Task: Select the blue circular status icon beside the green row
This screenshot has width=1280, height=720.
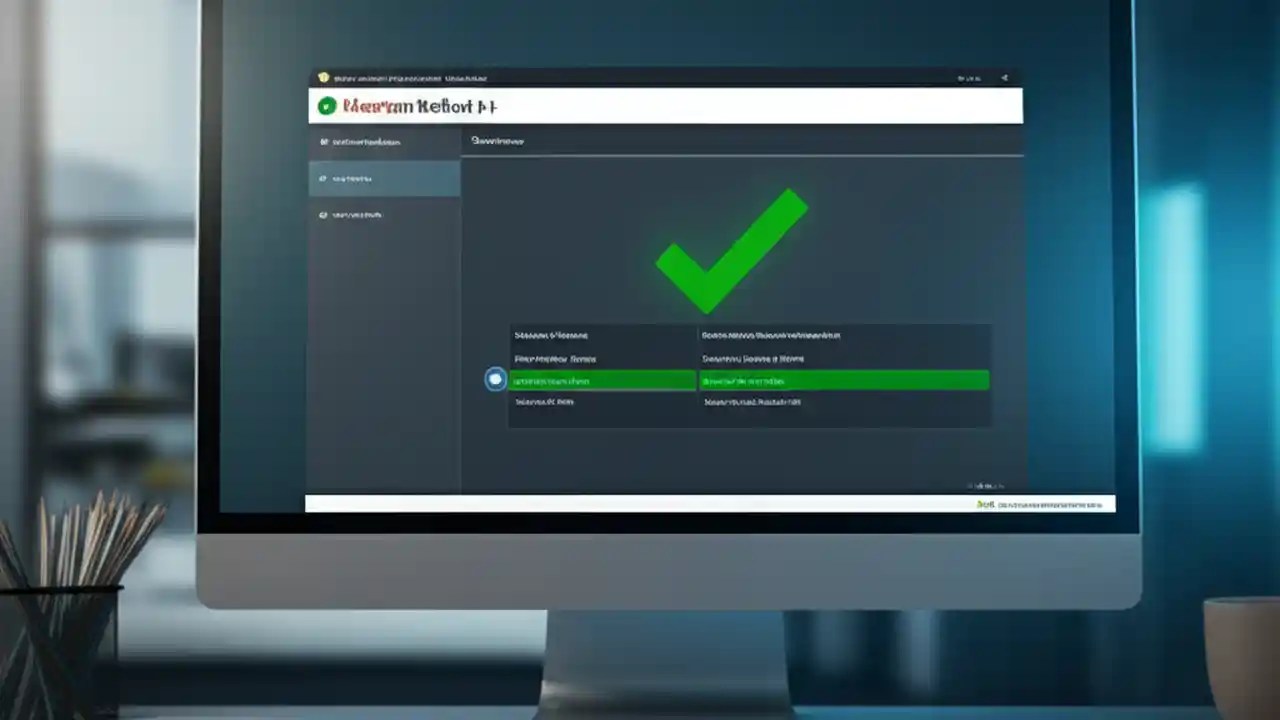Action: pos(494,379)
